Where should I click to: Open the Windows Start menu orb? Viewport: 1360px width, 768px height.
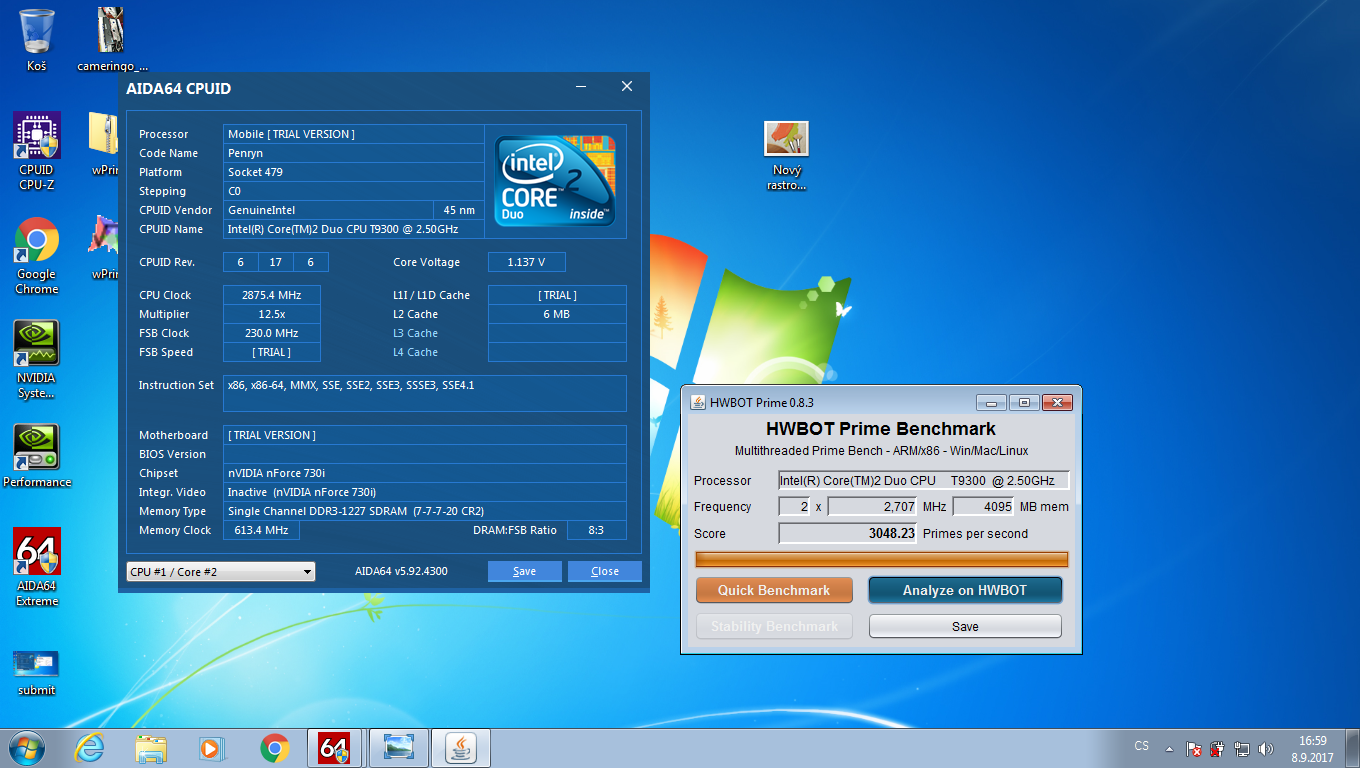pyautogui.click(x=25, y=747)
